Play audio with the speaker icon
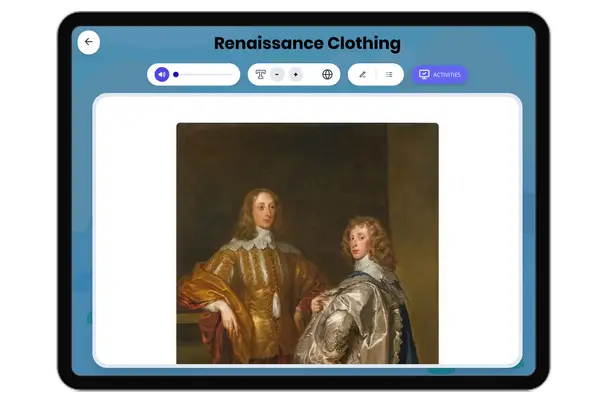 click(161, 74)
